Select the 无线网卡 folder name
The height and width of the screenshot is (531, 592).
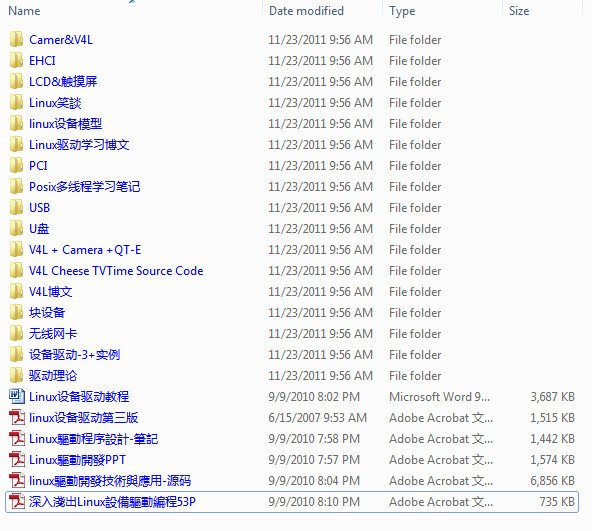point(53,333)
